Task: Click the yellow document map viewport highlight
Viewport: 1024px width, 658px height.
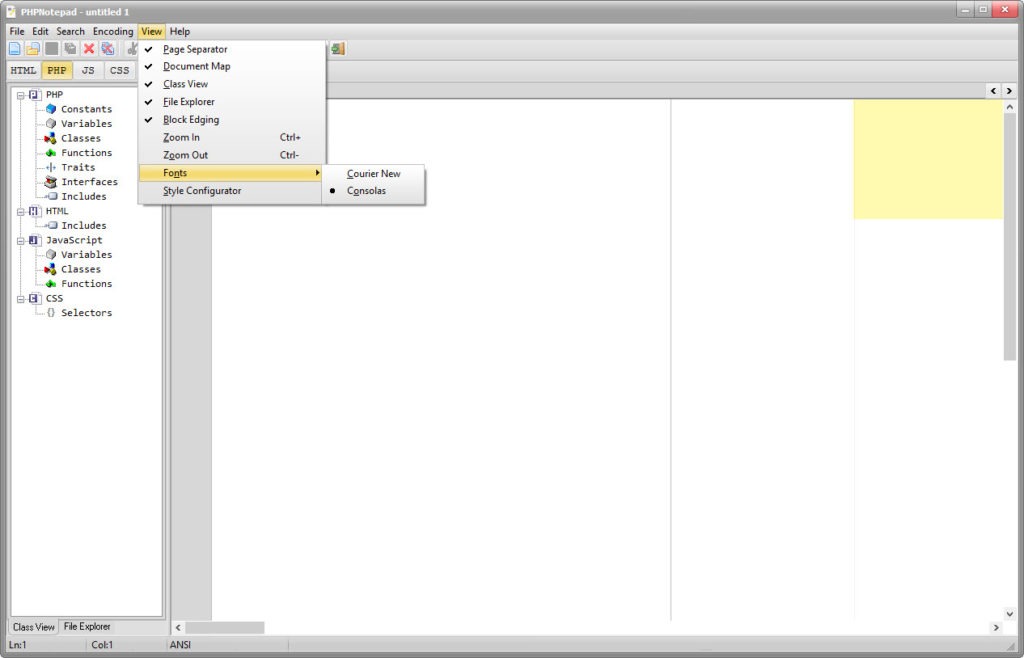Action: click(928, 159)
